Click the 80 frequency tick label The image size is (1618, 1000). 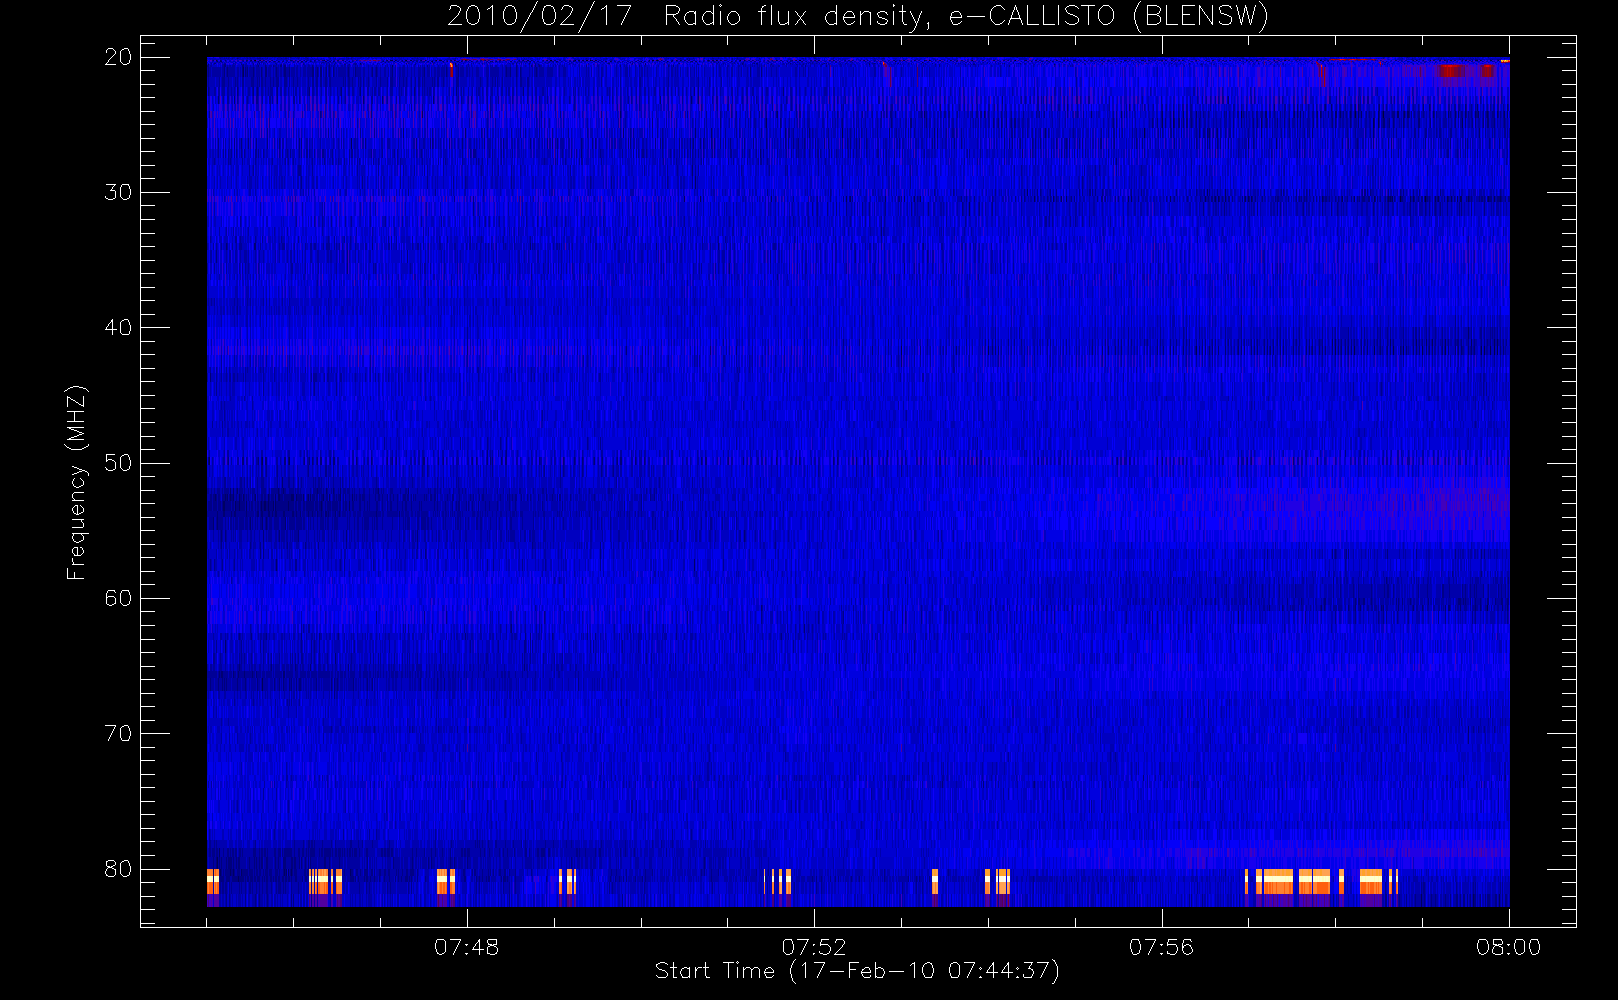(118, 869)
